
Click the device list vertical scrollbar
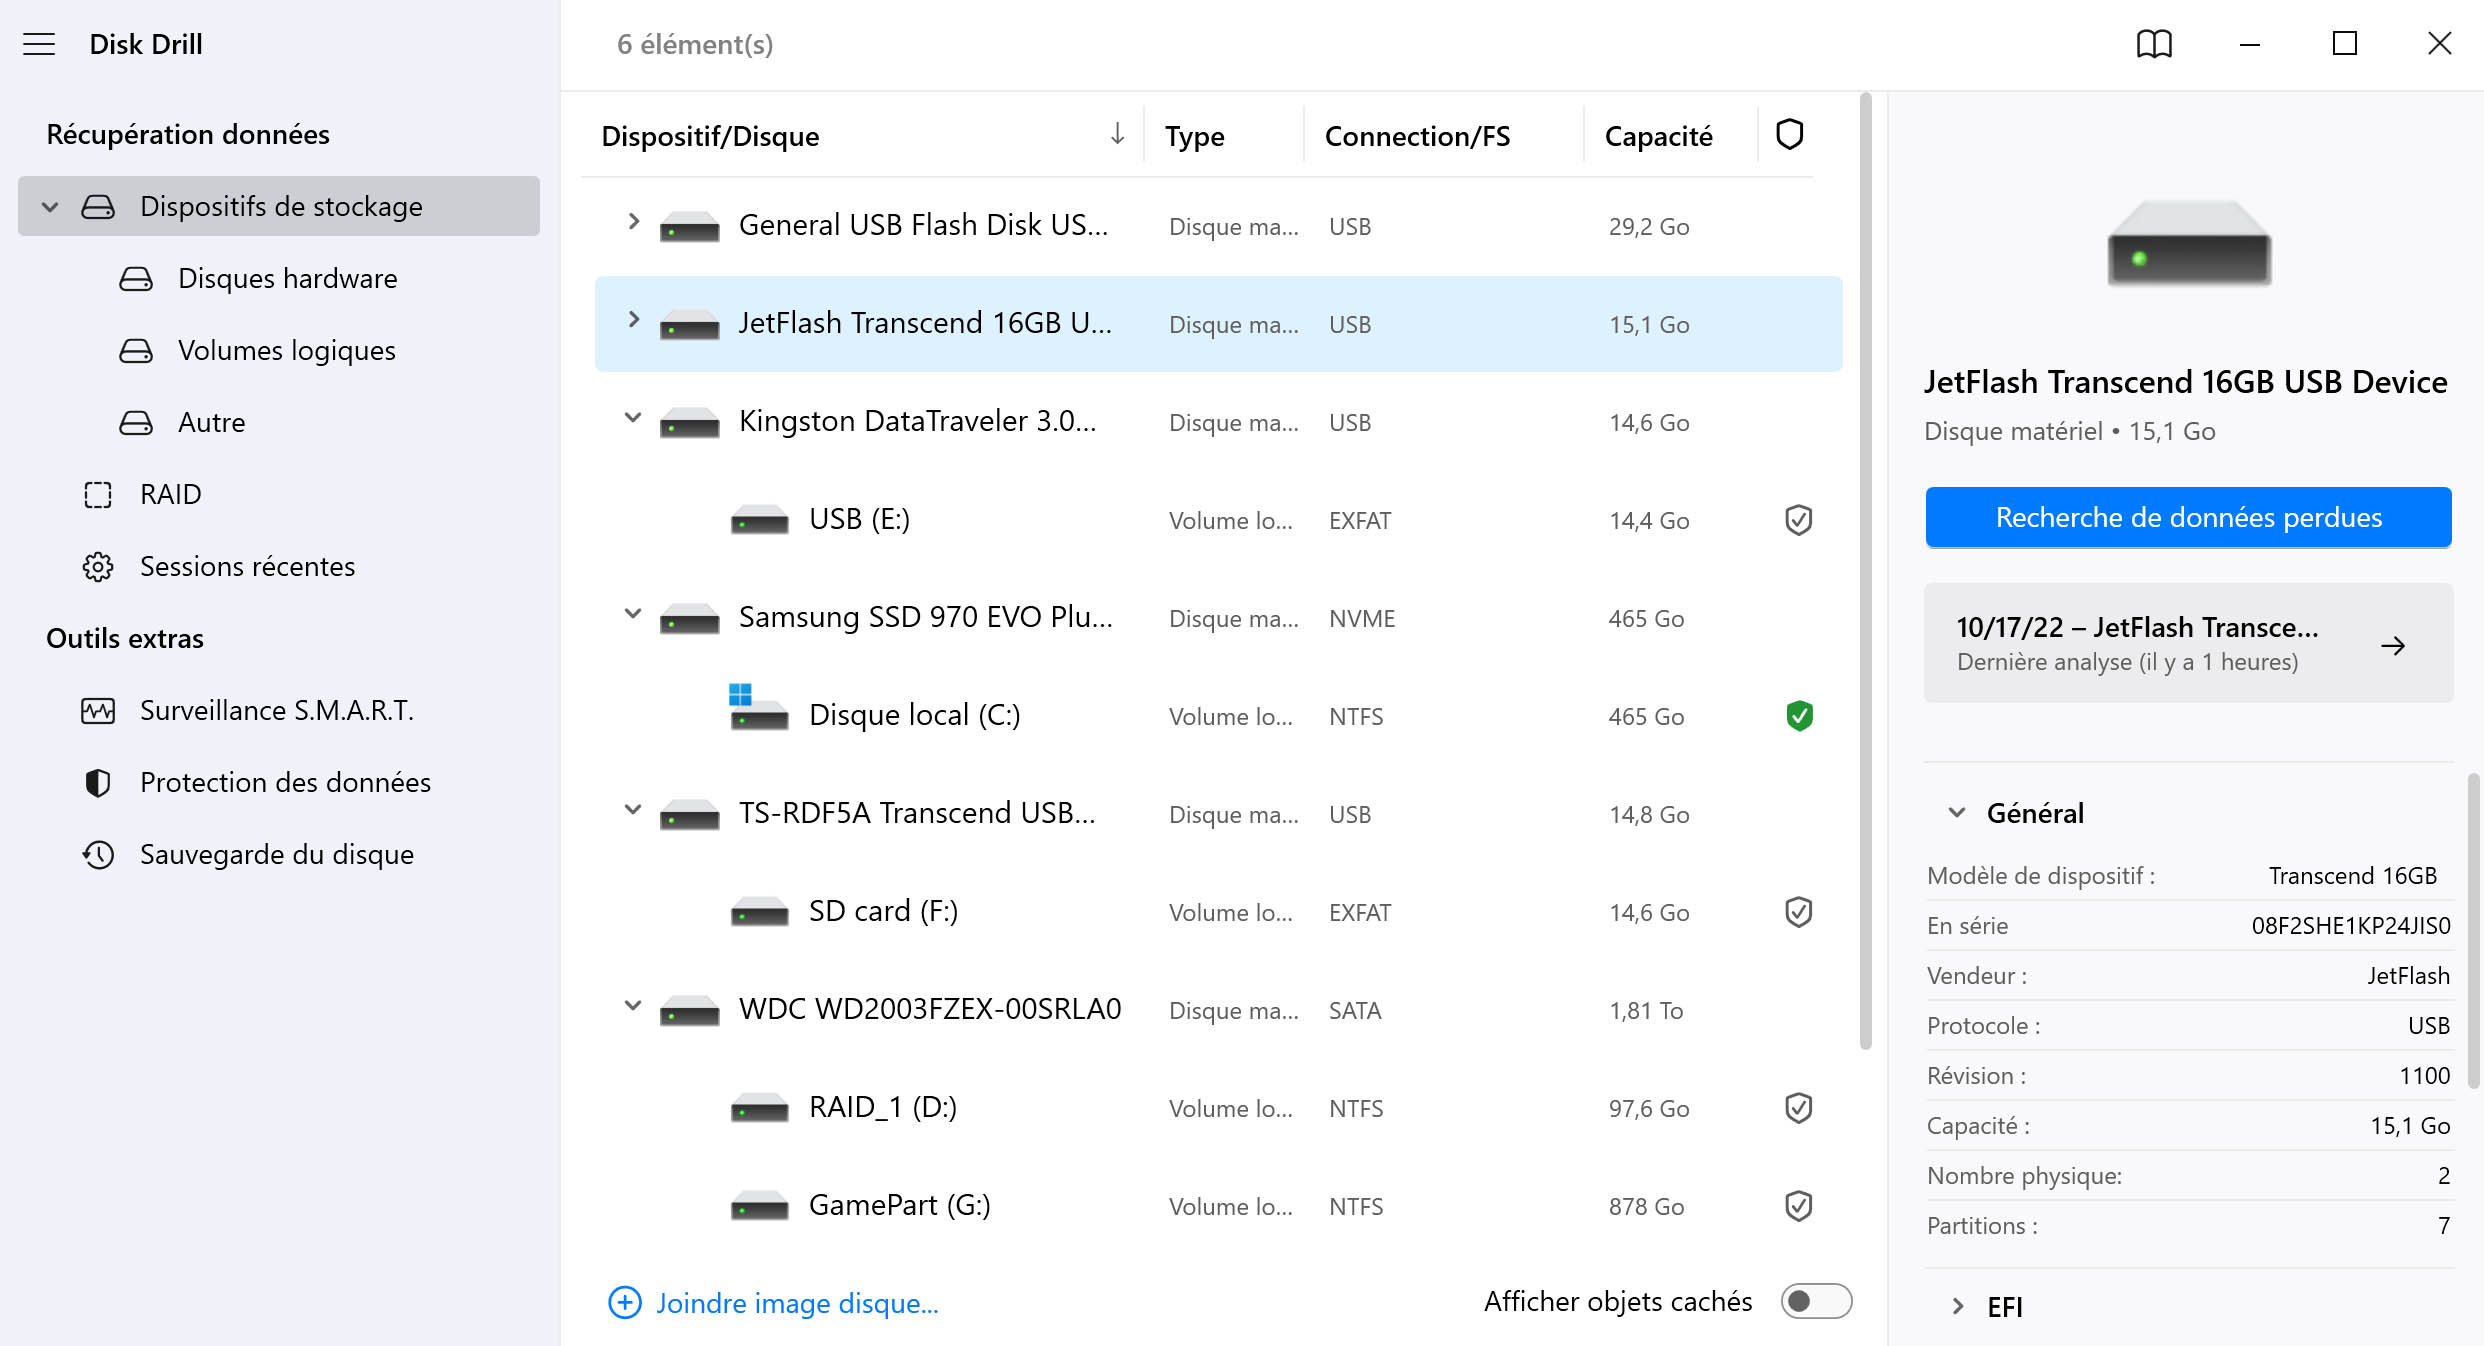click(1865, 572)
